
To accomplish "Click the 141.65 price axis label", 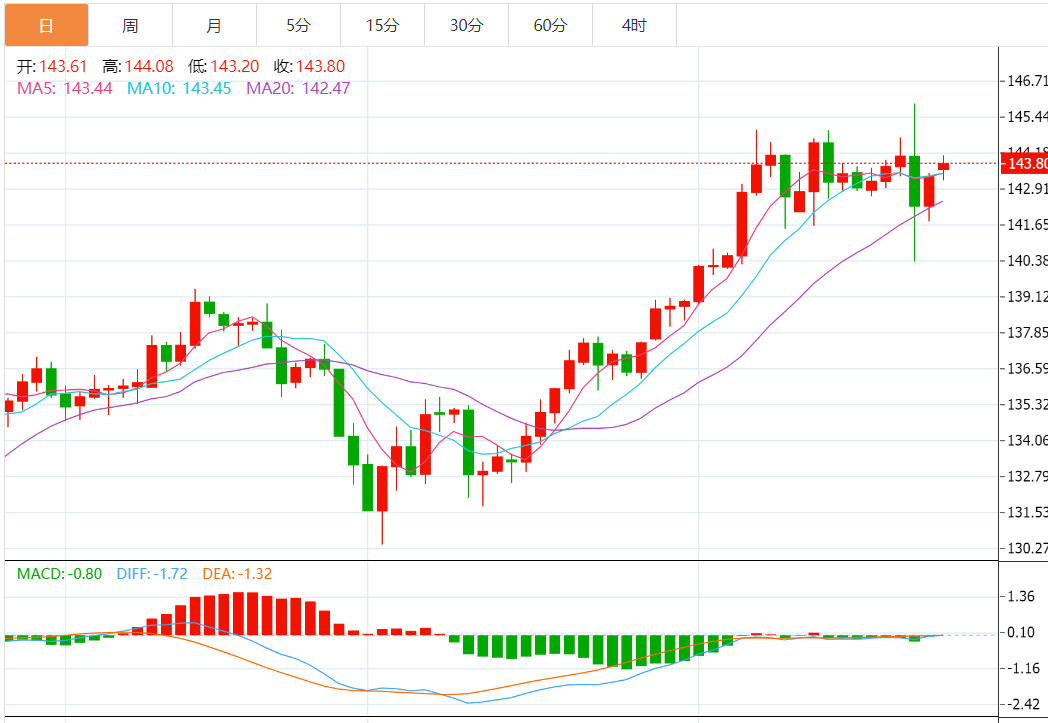I will [1027, 225].
